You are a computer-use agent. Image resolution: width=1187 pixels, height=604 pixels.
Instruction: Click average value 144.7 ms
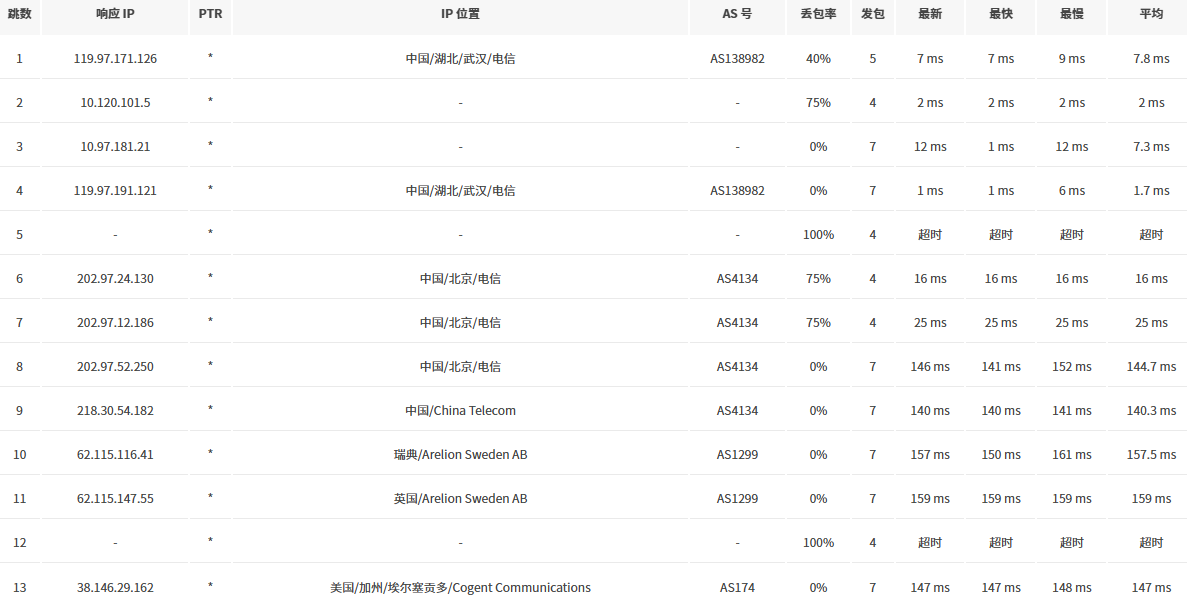point(1151,366)
